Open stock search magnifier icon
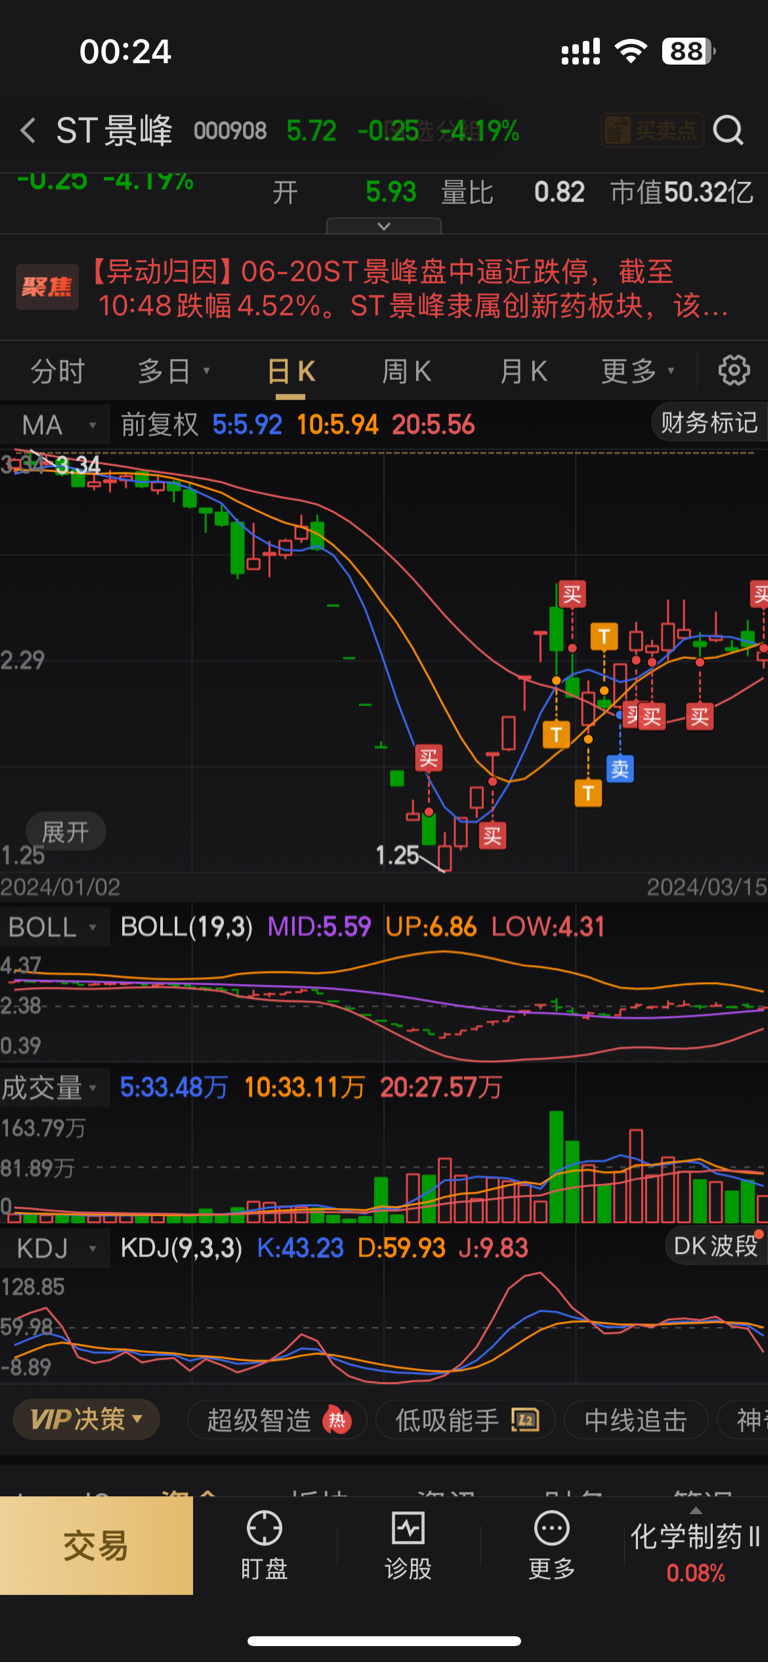The width and height of the screenshot is (768, 1663). (x=728, y=130)
